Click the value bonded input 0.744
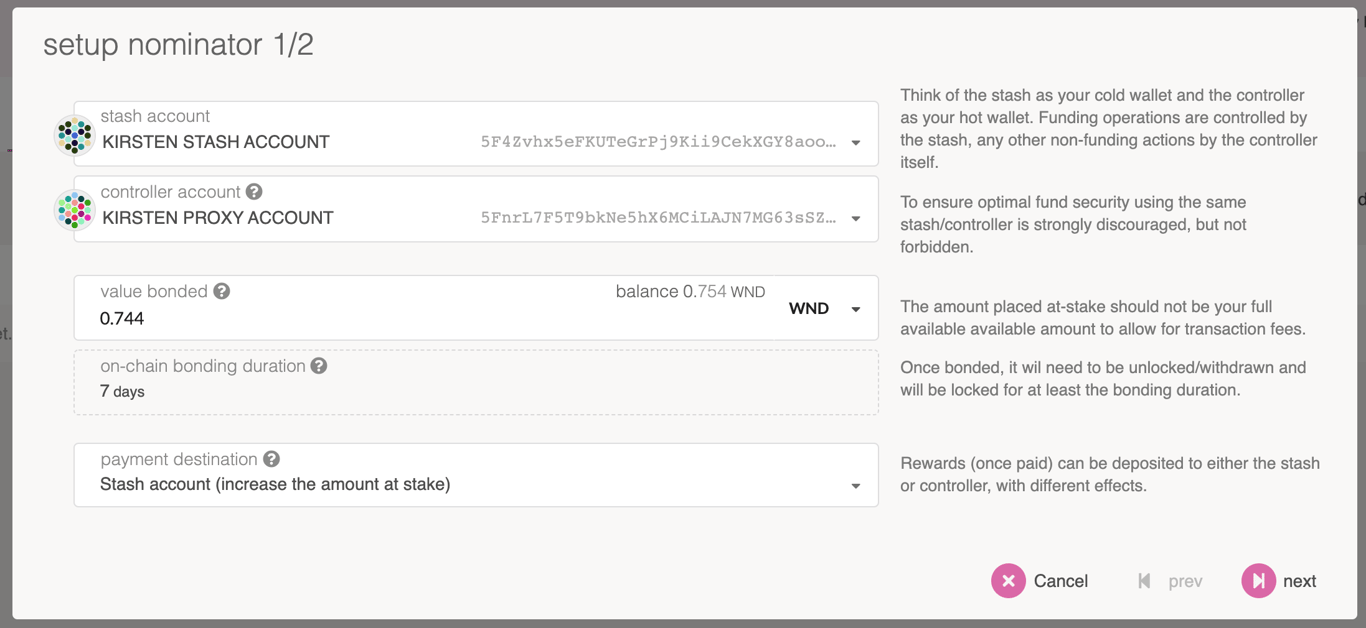1366x628 pixels. click(x=300, y=319)
